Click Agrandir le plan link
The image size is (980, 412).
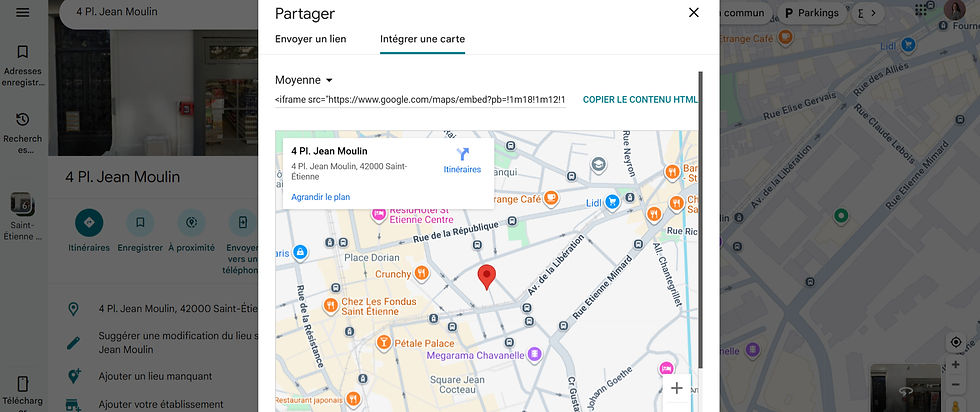[x=321, y=197]
